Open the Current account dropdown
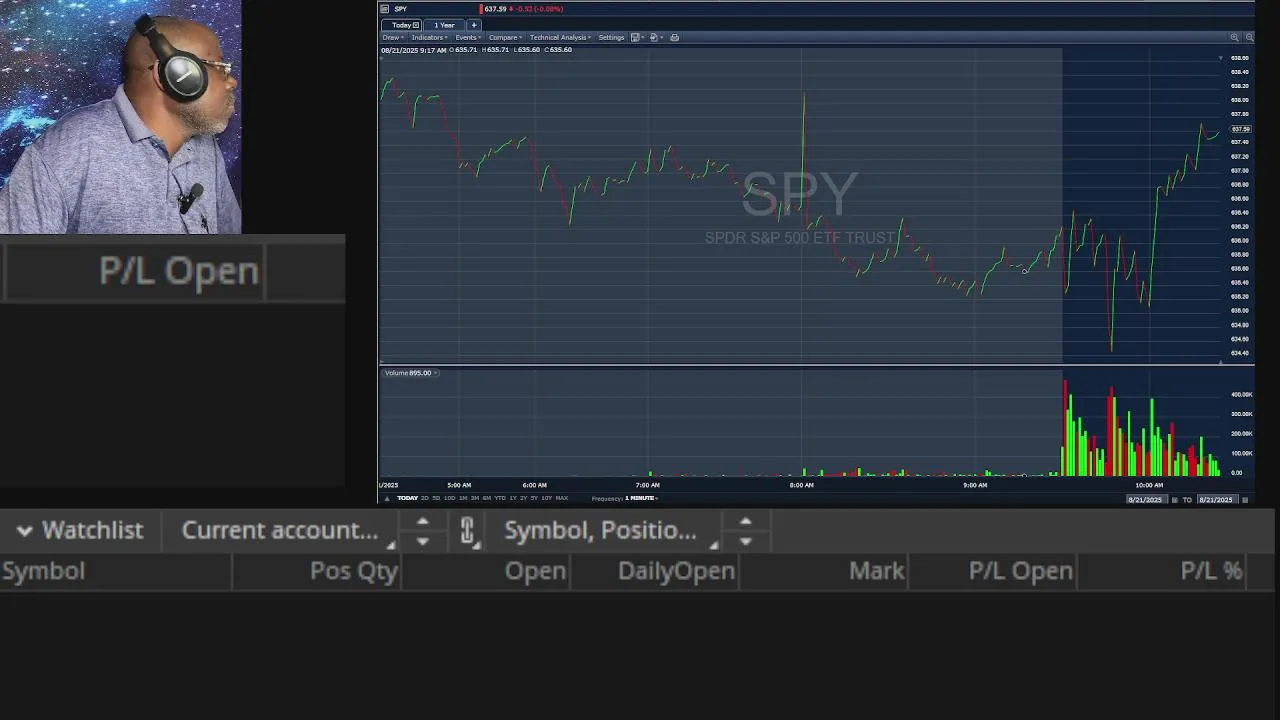1280x720 pixels. 288,530
